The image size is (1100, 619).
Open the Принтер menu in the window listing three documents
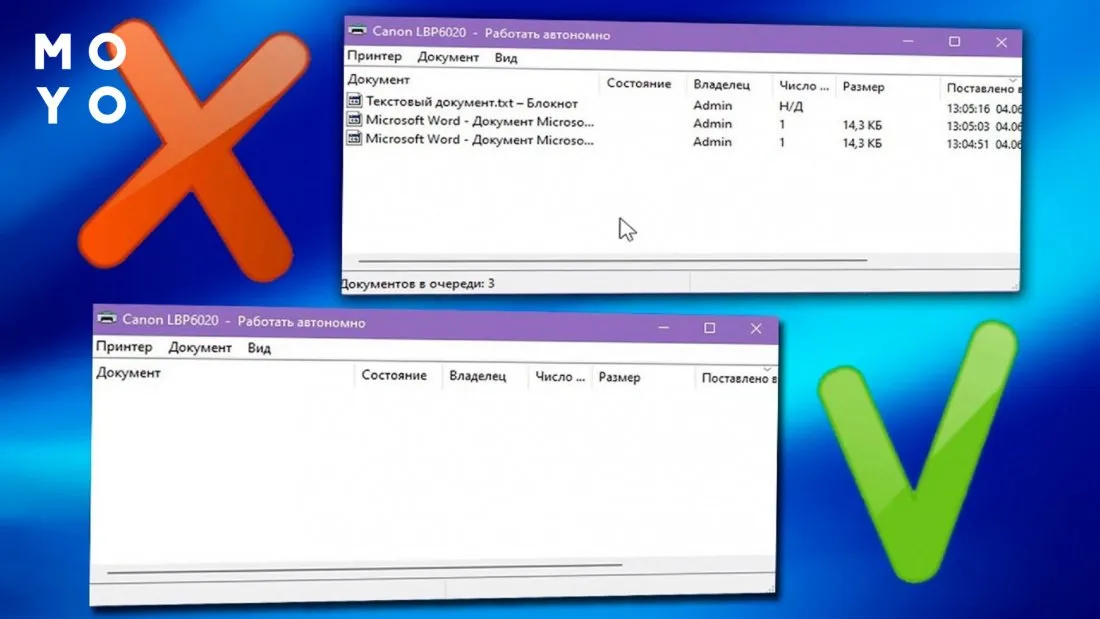[x=375, y=56]
